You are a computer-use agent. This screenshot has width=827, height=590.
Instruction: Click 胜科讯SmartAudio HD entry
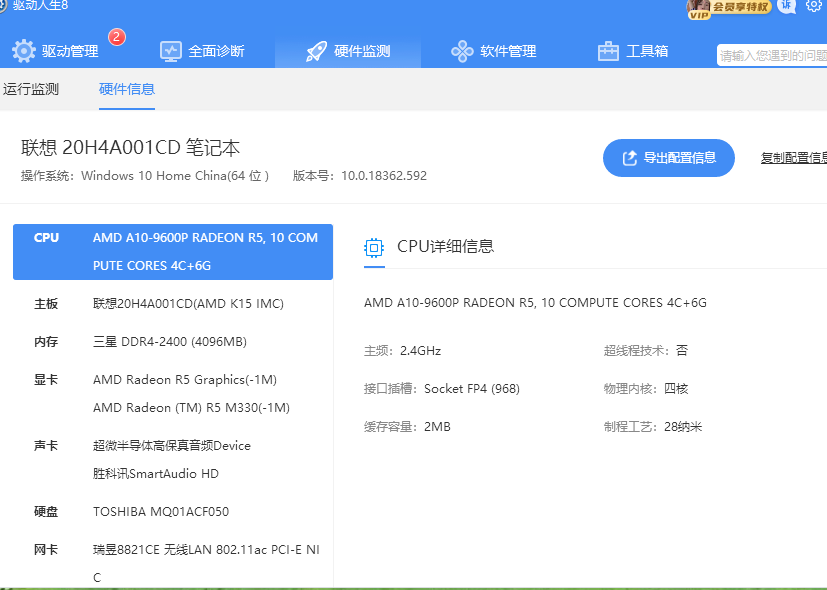(156, 473)
